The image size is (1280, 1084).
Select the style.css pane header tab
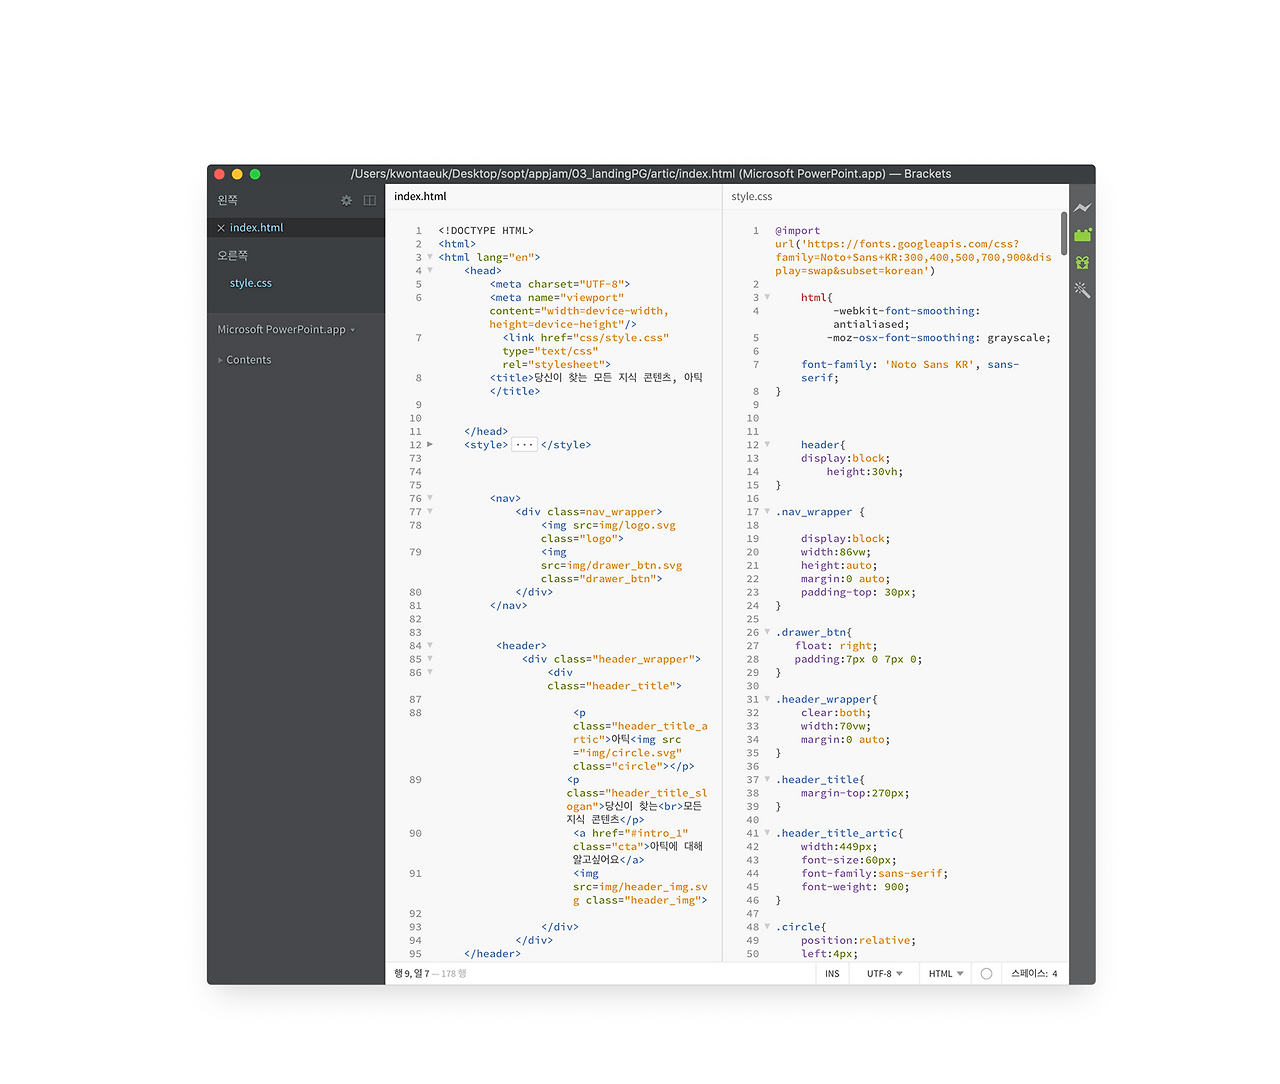click(752, 197)
